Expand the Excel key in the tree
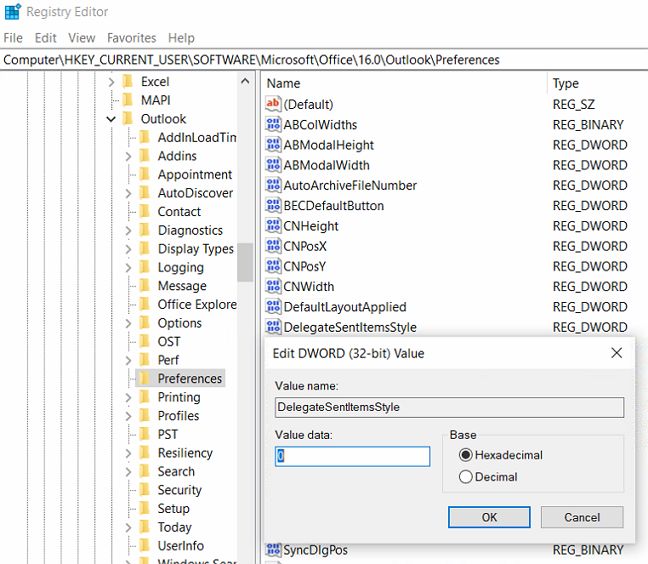 point(111,82)
